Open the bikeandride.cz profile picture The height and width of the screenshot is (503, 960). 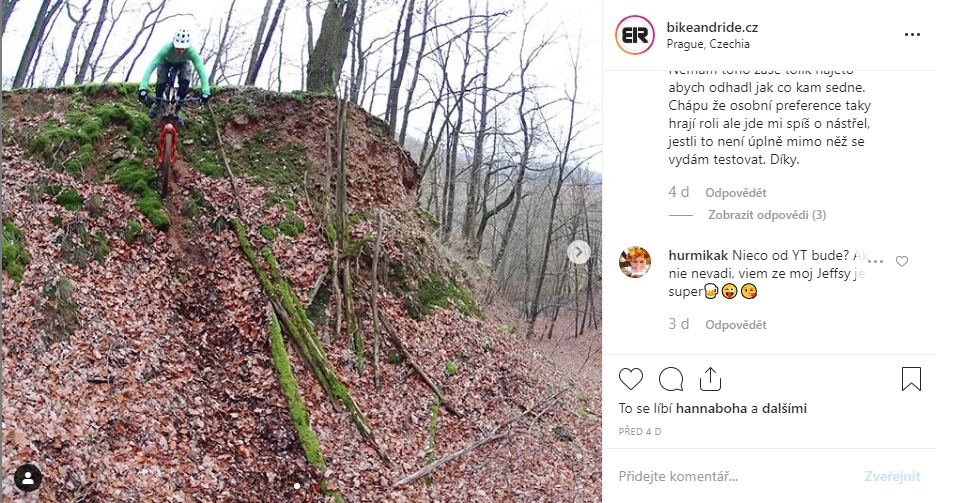click(x=635, y=35)
